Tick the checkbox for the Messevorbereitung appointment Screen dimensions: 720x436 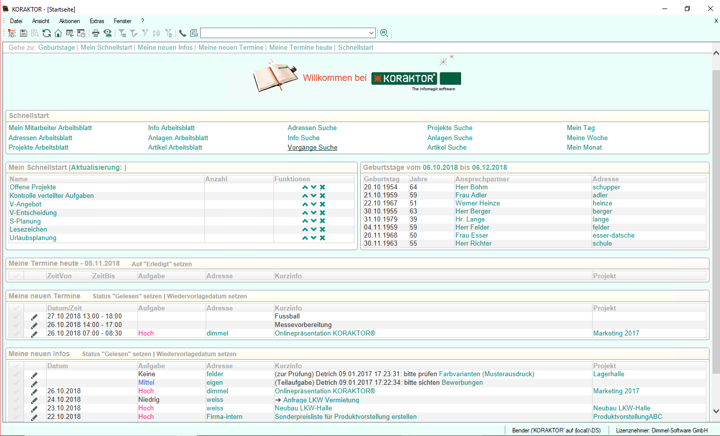(16, 325)
